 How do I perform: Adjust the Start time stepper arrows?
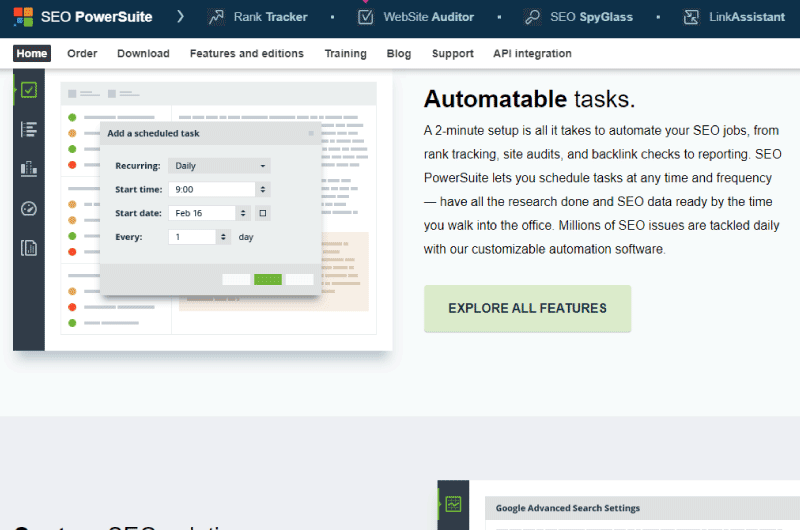263,189
